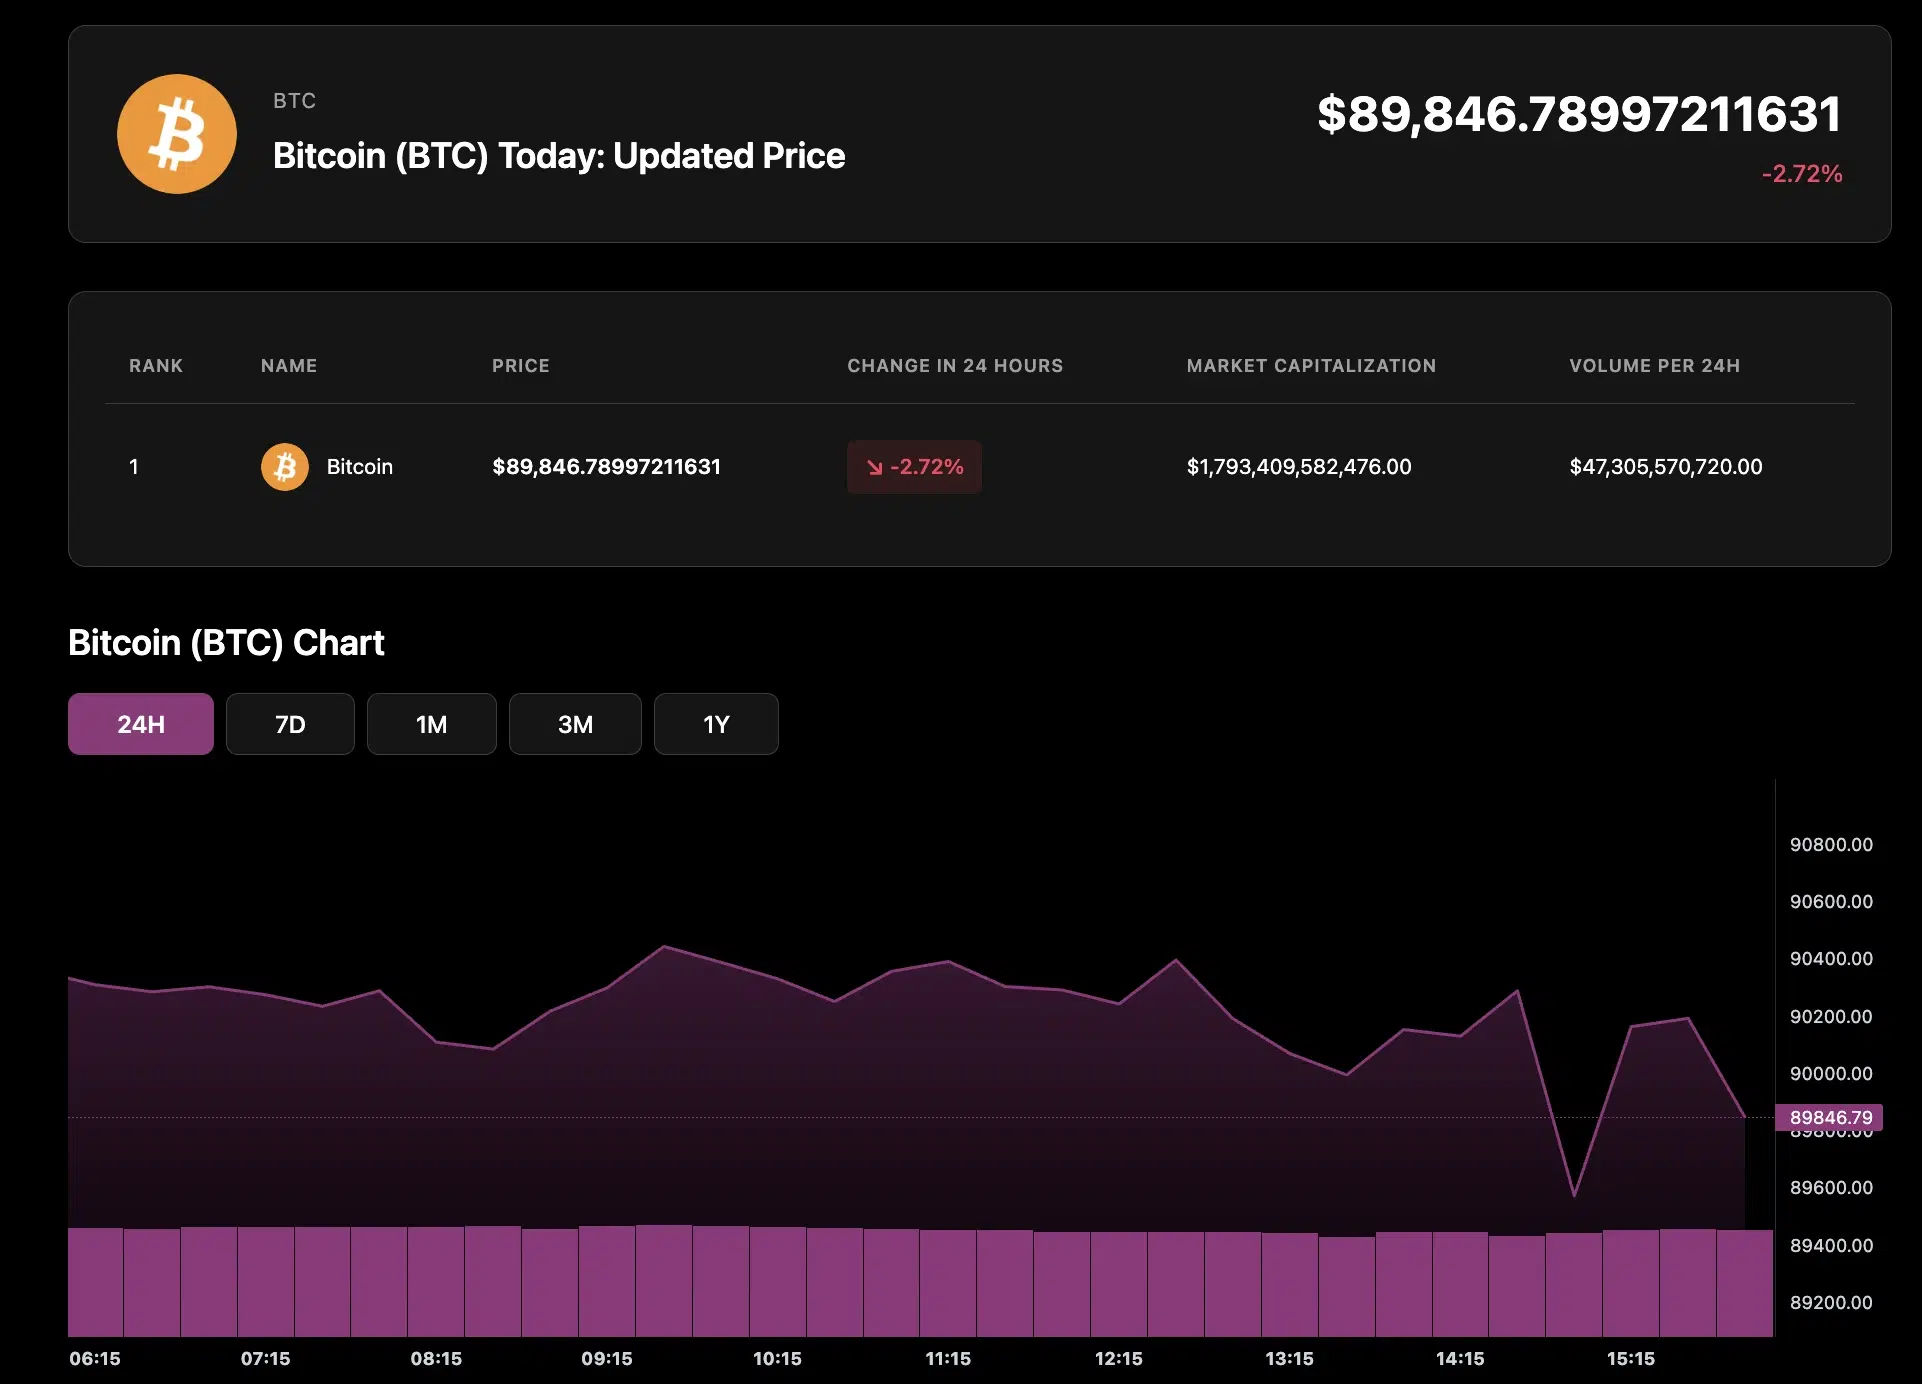Select the 24H chart range tab
This screenshot has height=1384, width=1922.
click(141, 724)
